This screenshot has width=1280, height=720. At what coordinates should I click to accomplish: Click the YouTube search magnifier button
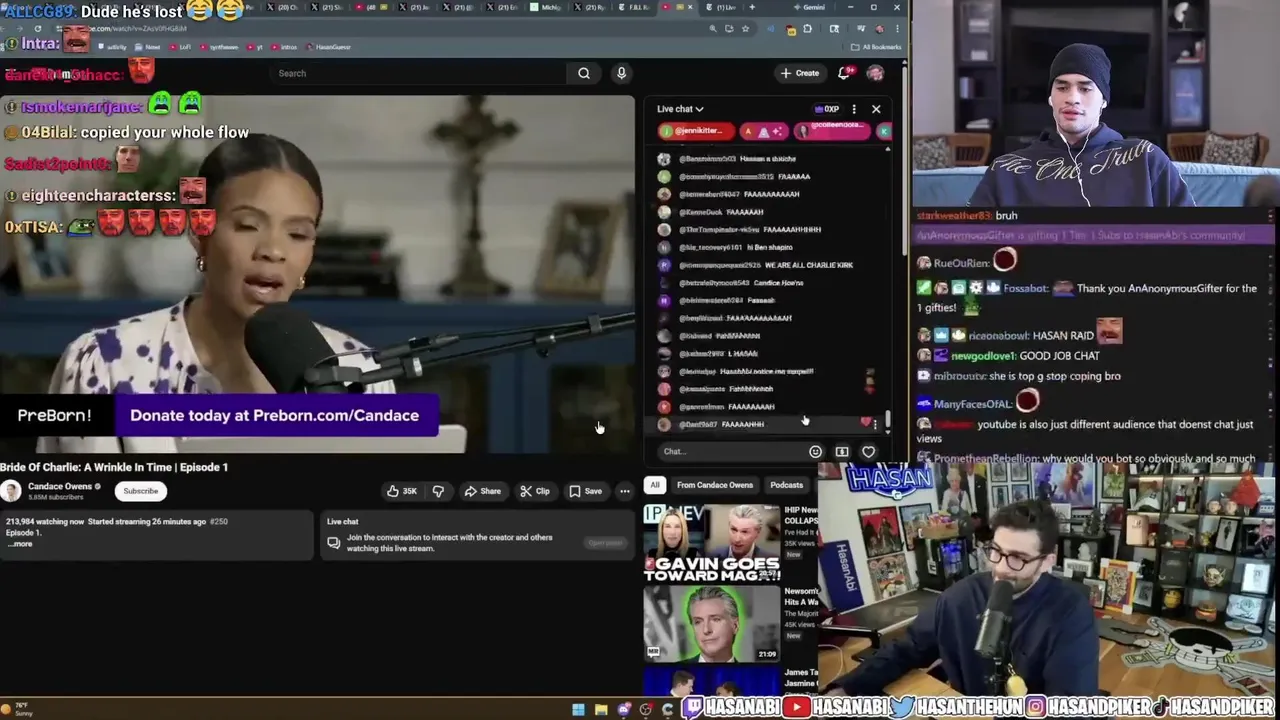point(584,73)
